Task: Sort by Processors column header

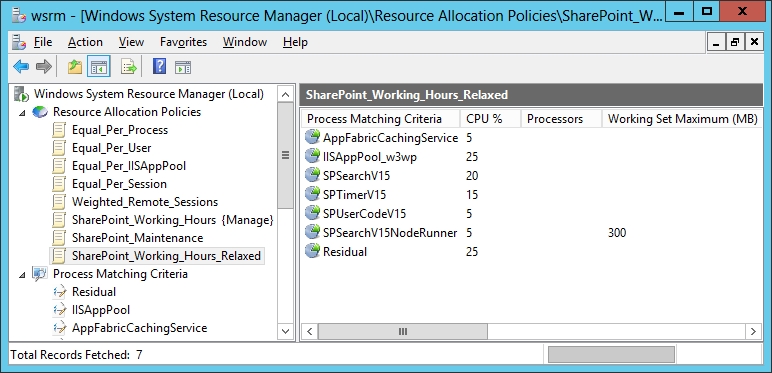Action: [561, 119]
